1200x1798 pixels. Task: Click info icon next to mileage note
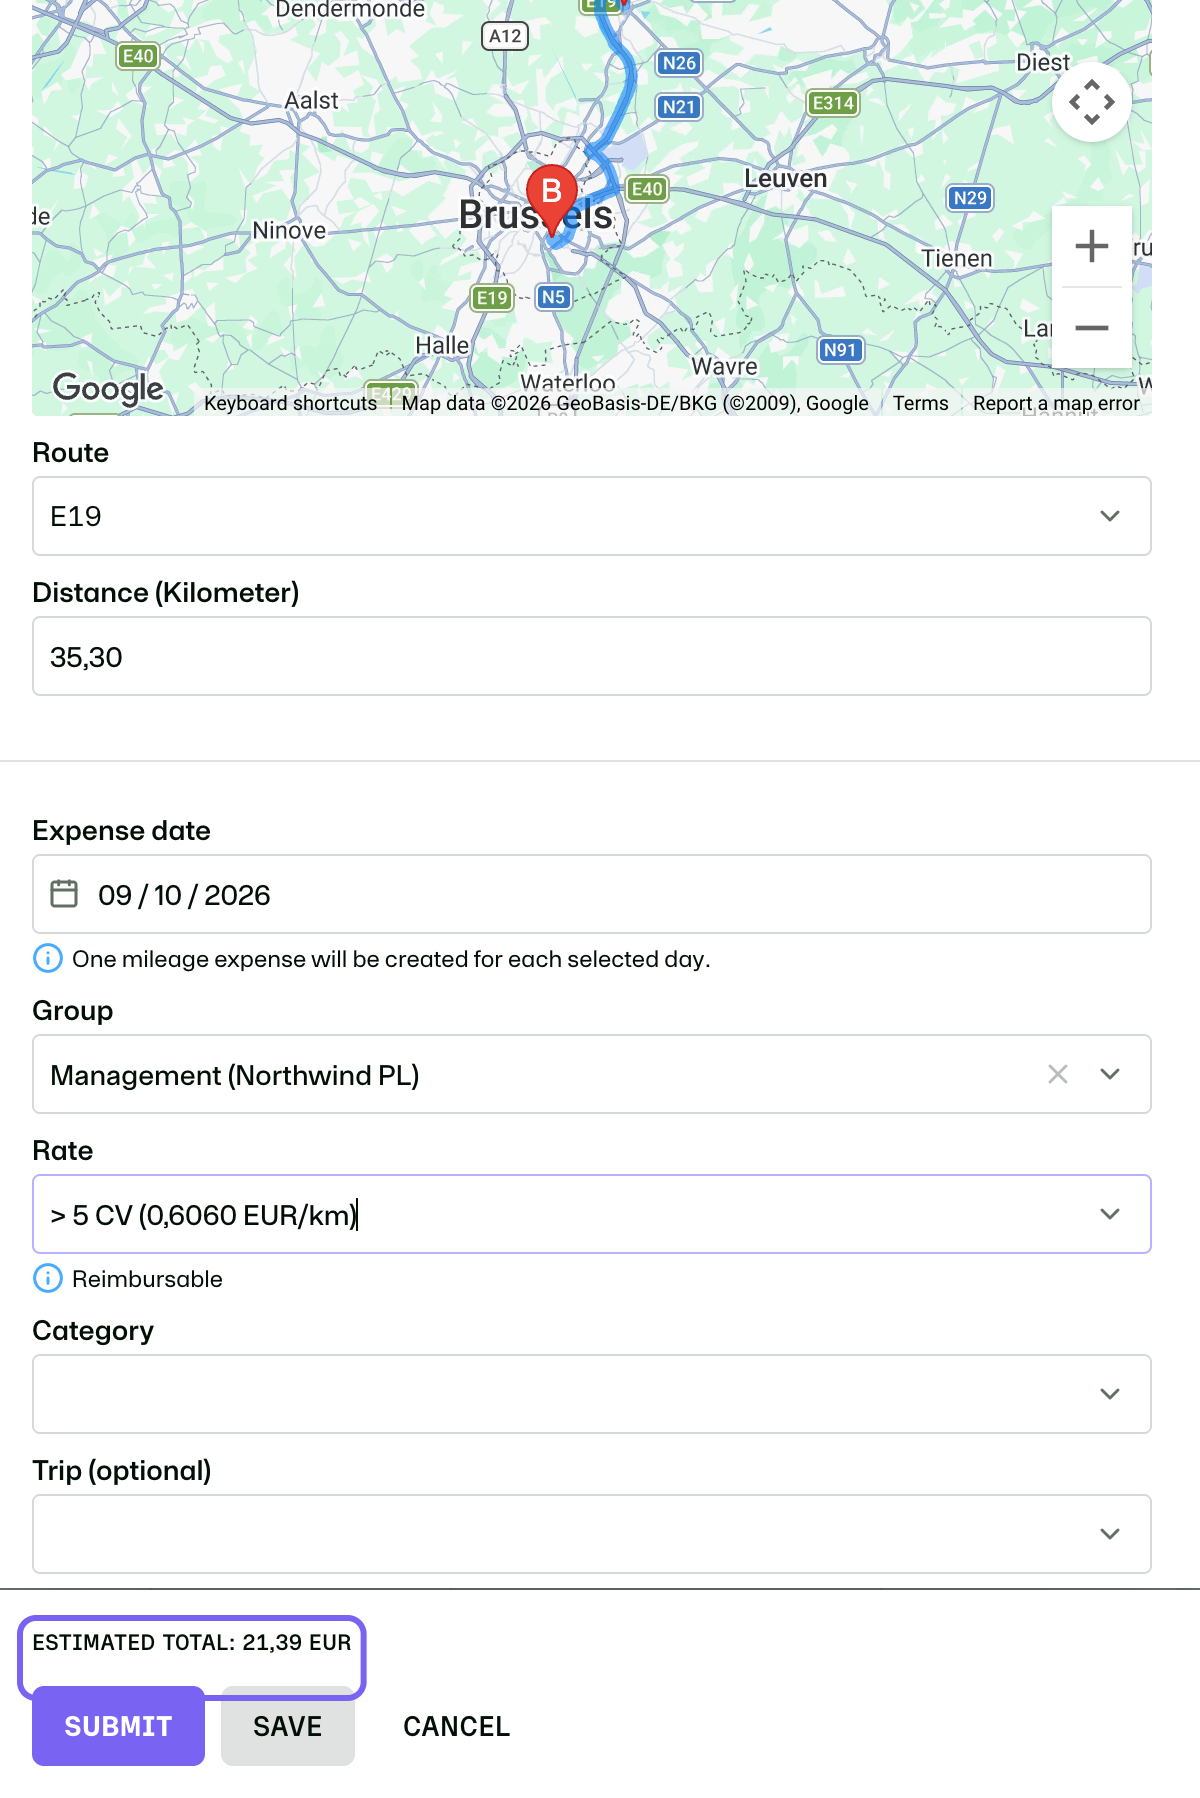[48, 958]
